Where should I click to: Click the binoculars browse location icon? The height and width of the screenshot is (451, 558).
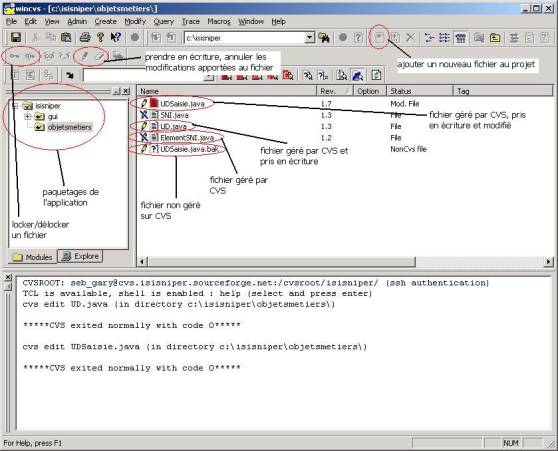(x=324, y=37)
